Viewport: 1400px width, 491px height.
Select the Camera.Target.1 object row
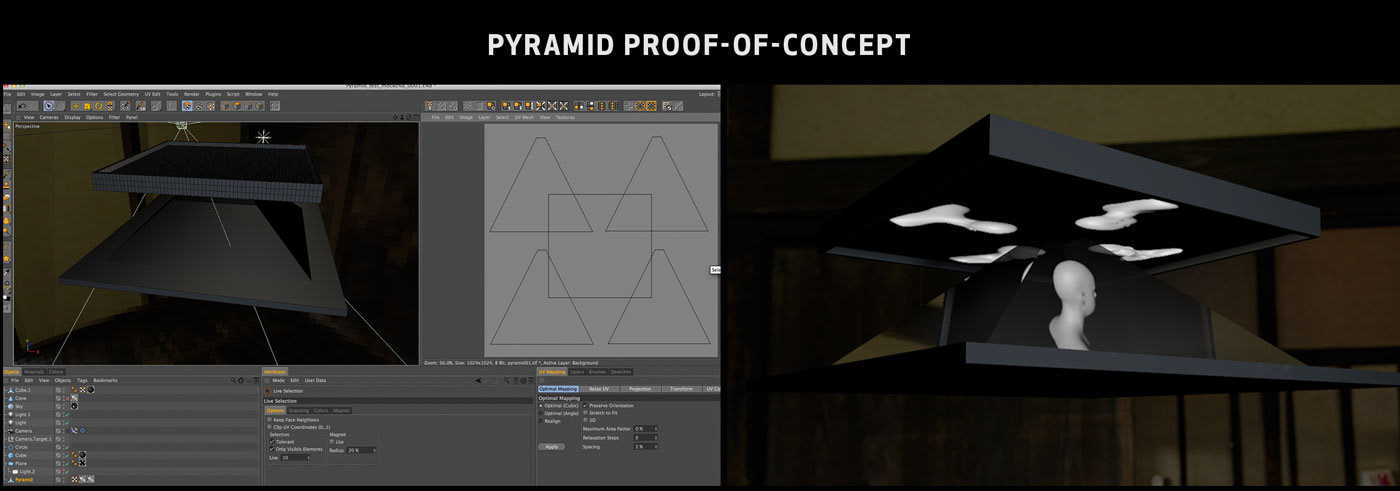[130, 439]
